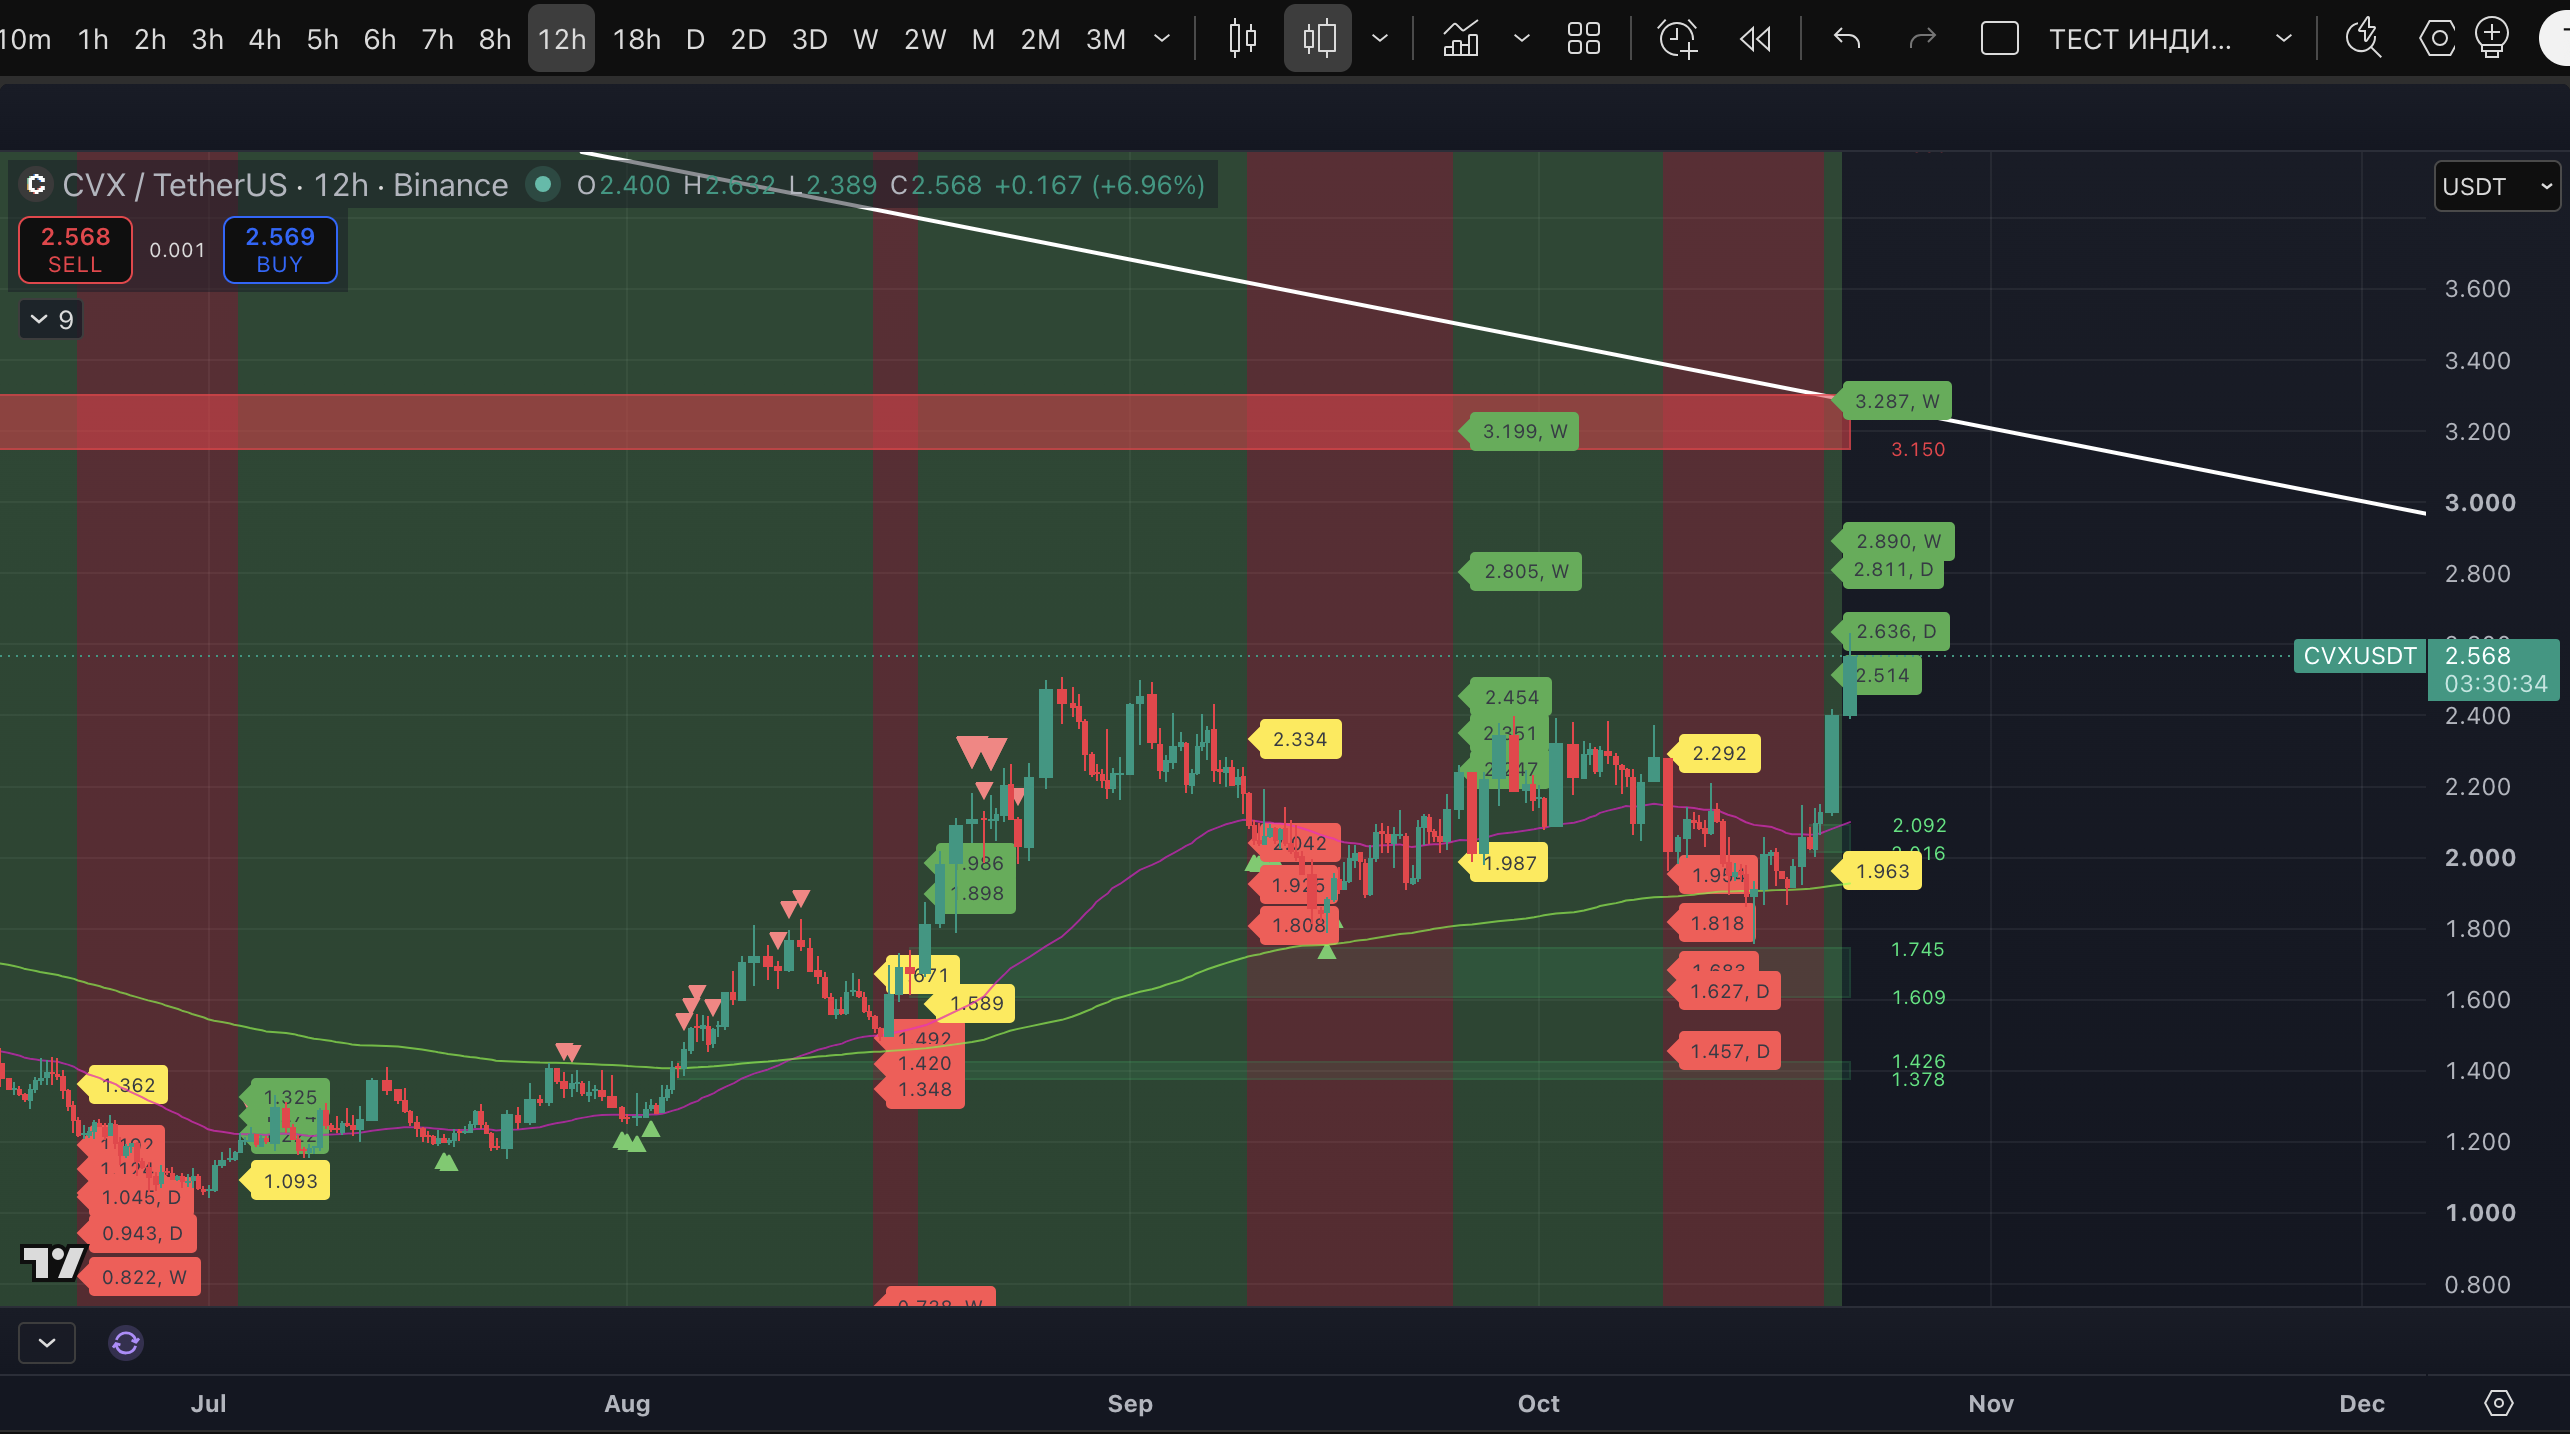This screenshot has height=1434, width=2570.
Task: Toggle the green market status dot
Action: tap(543, 184)
